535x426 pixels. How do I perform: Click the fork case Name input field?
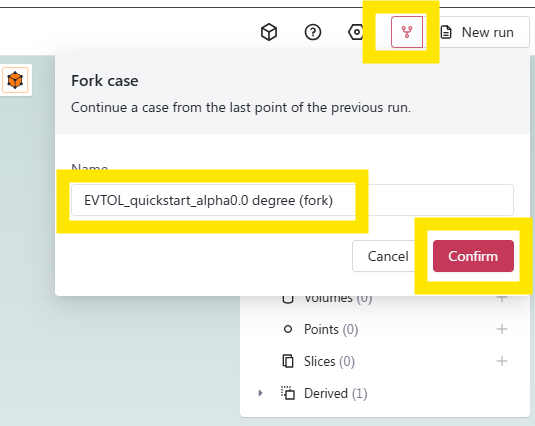(x=292, y=200)
